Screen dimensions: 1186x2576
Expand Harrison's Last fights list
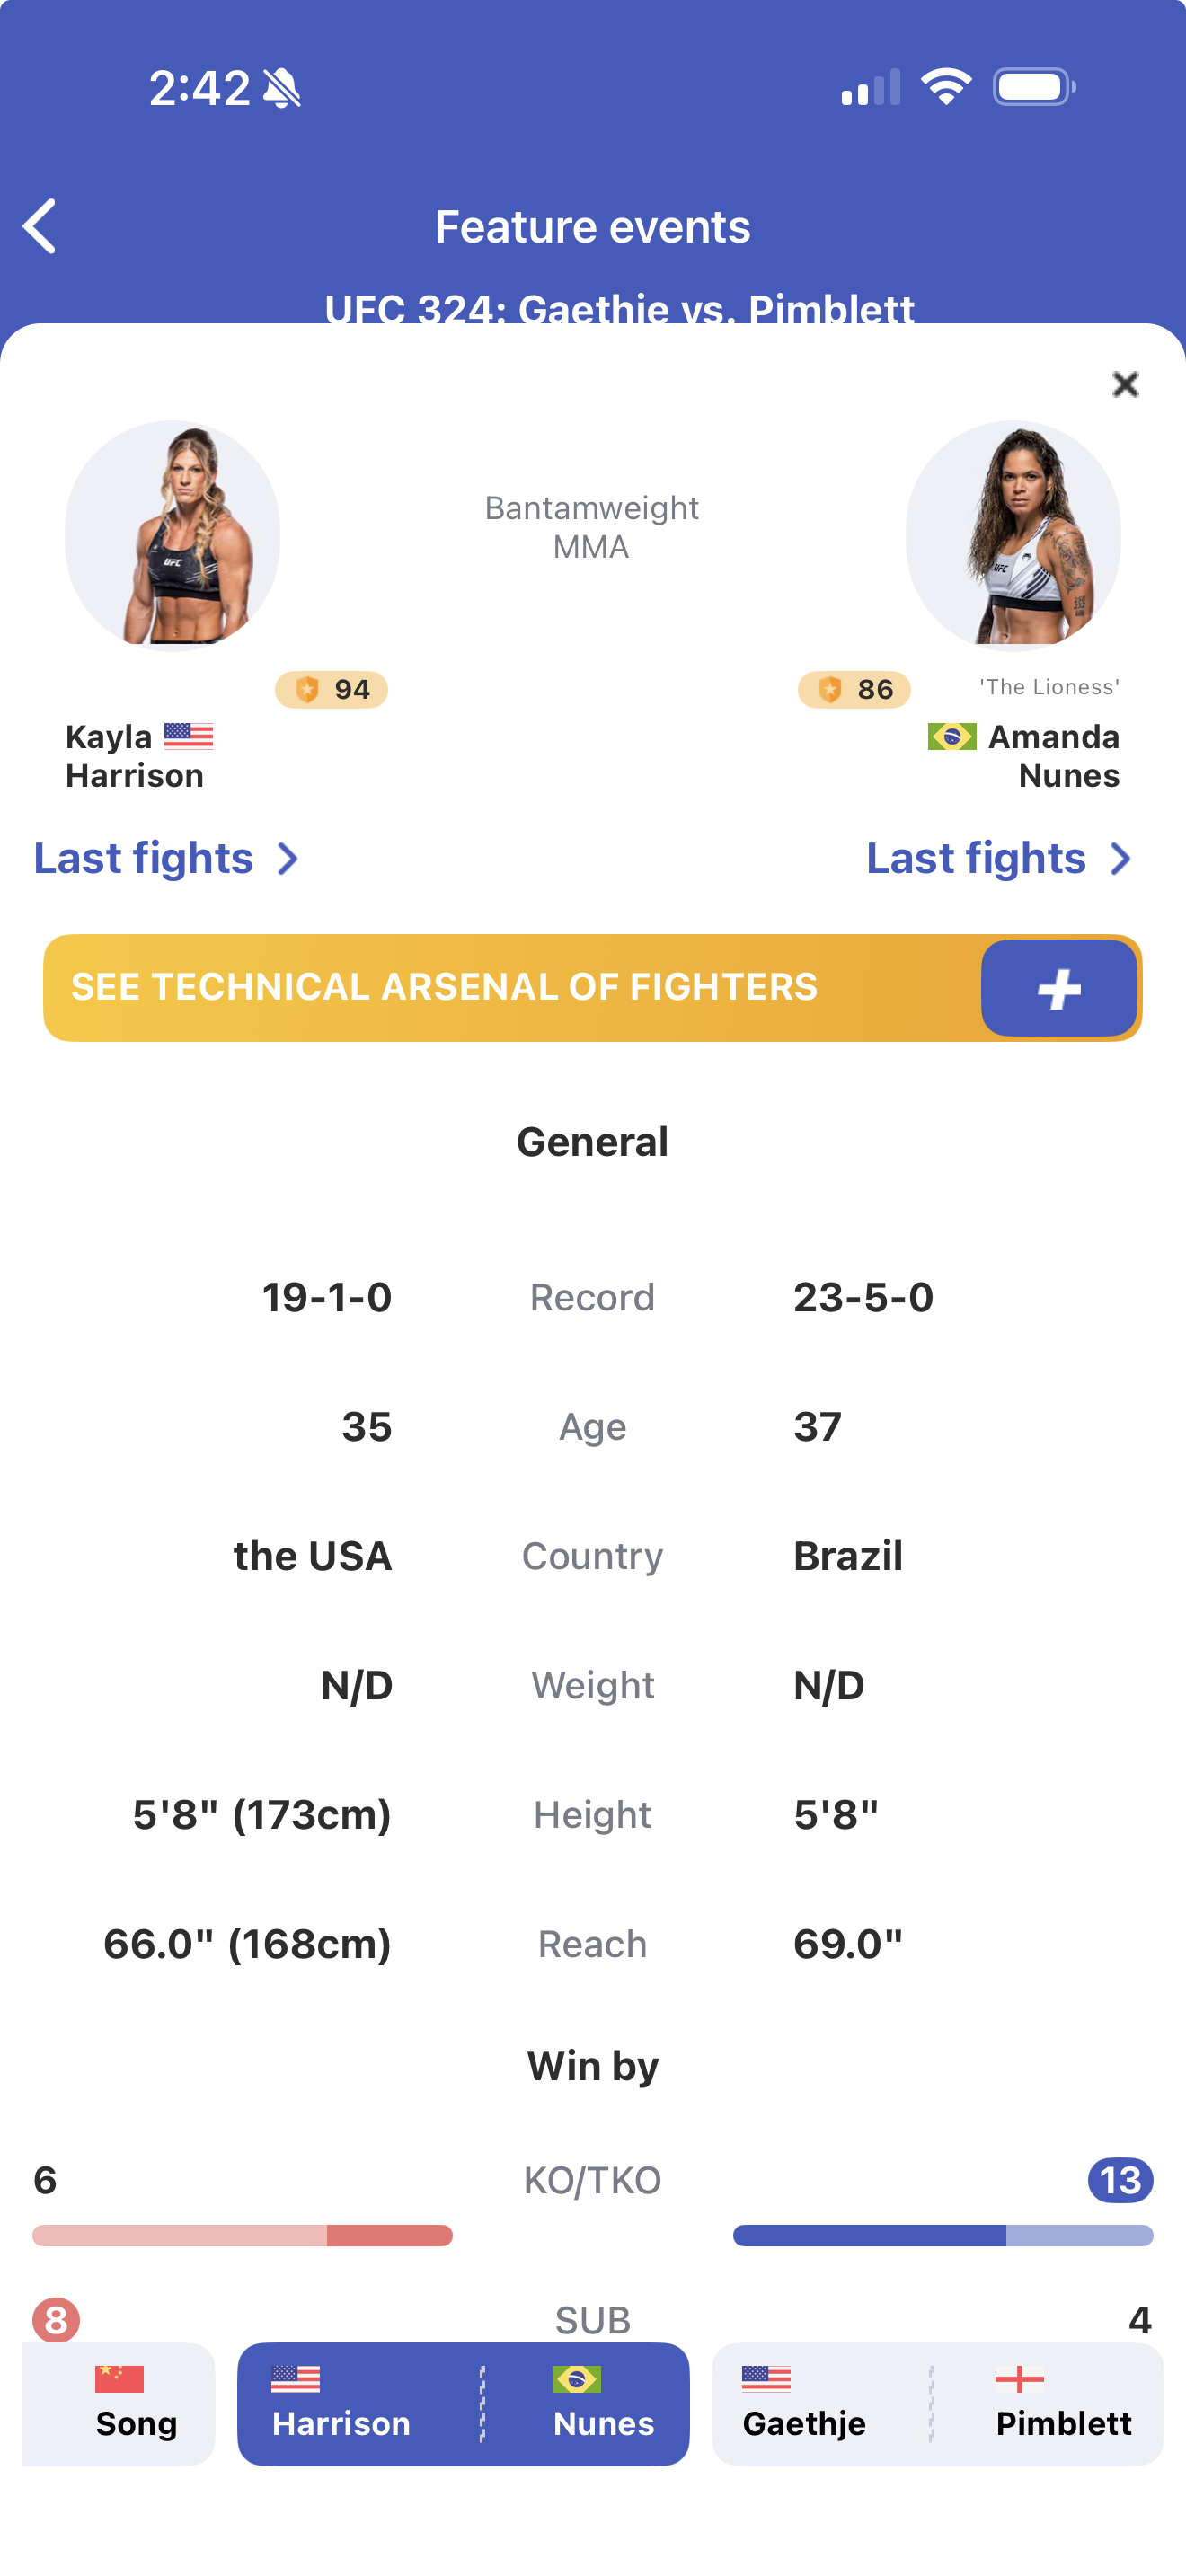[166, 858]
